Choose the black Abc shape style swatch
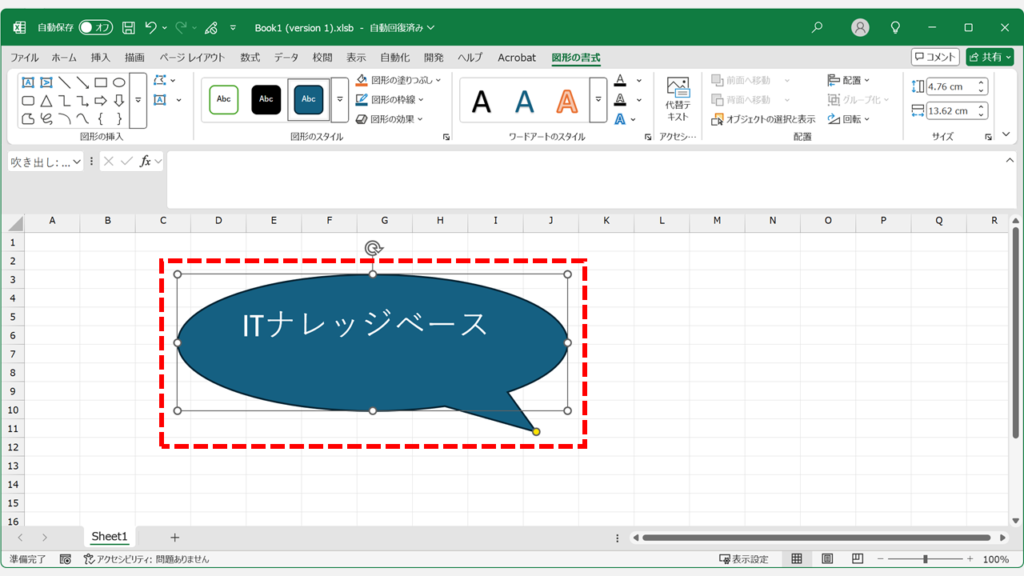Image resolution: width=1024 pixels, height=576 pixels. click(x=267, y=99)
